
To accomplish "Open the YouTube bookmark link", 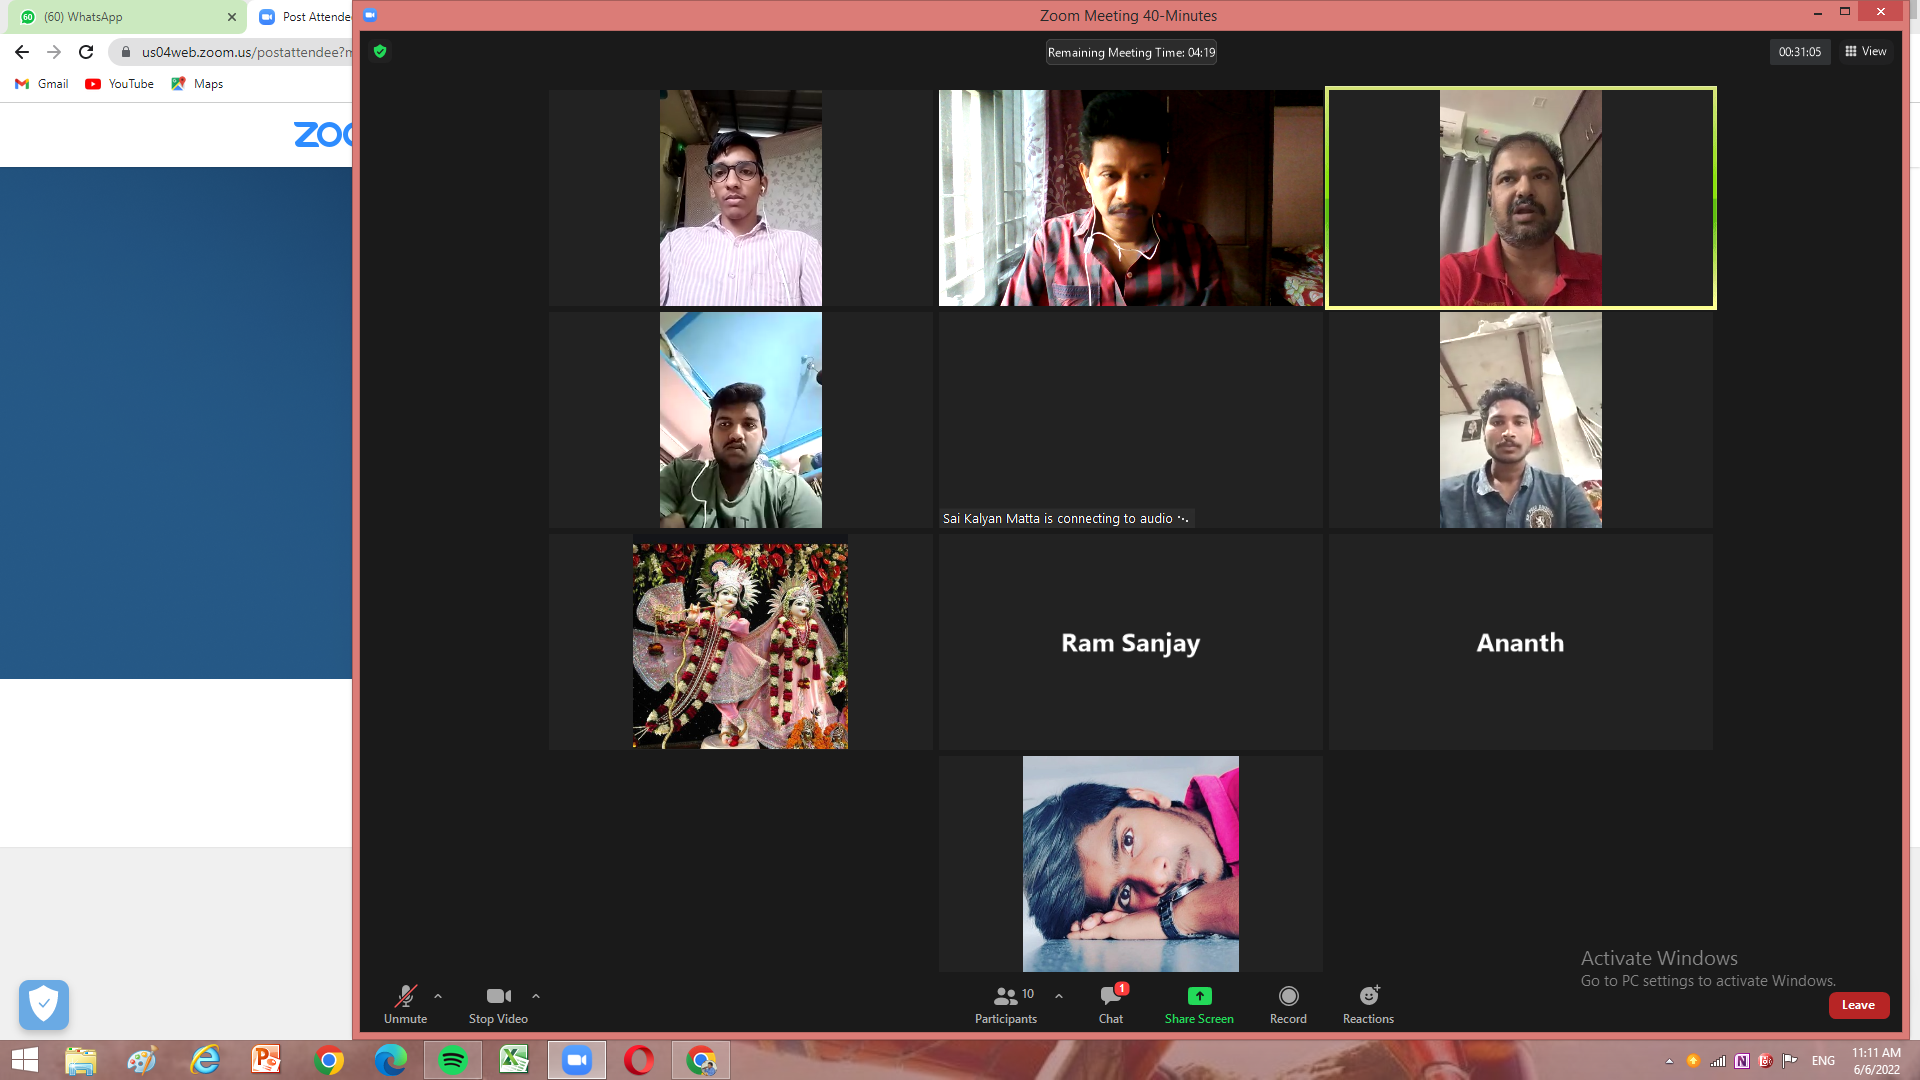I will [120, 84].
